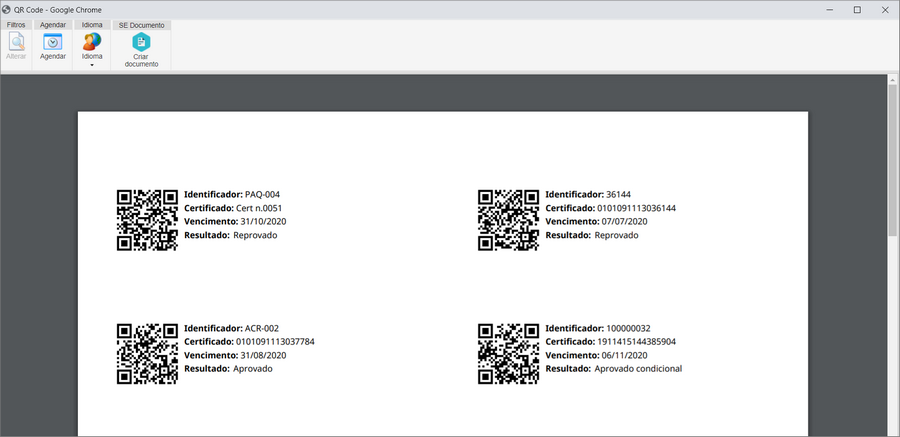Click the Idioma language icon
Screen dimensions: 900x437
tap(92, 42)
